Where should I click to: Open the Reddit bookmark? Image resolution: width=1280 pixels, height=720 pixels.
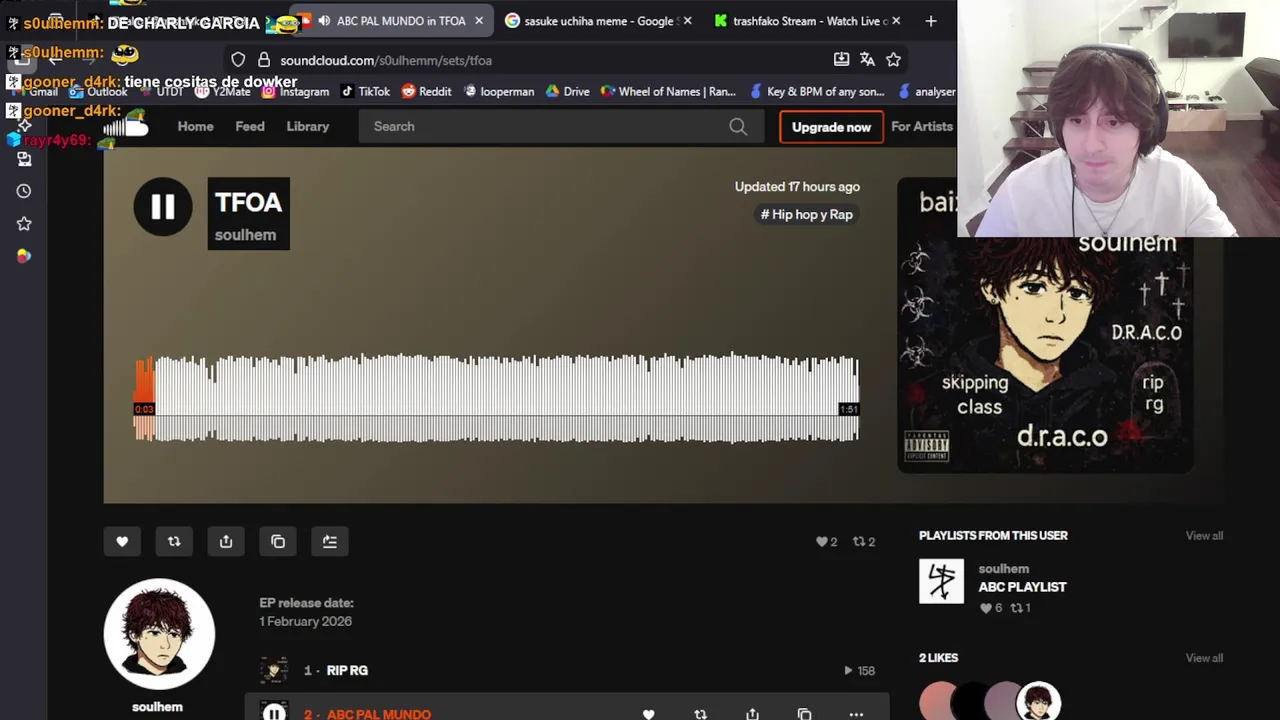[426, 91]
